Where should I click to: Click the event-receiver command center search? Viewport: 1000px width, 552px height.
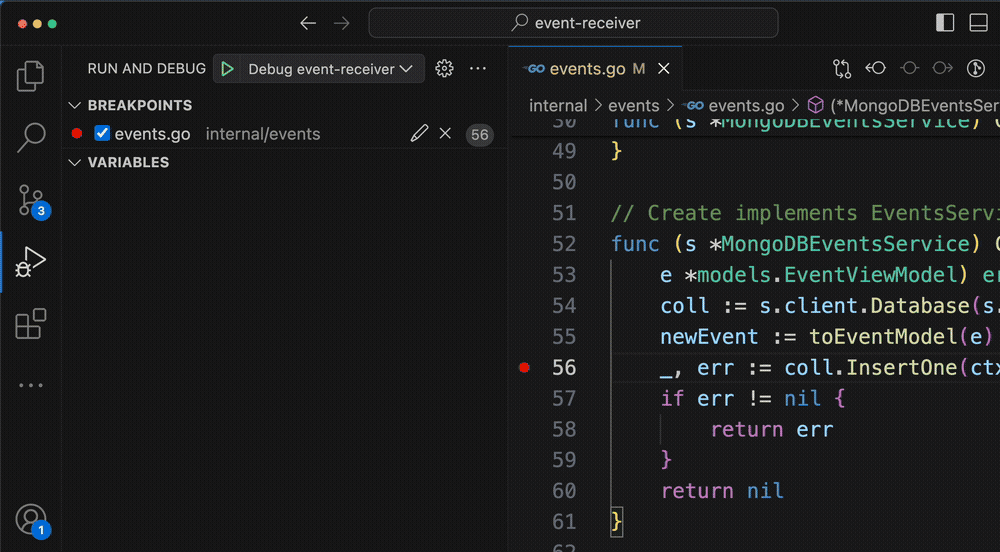573,23
